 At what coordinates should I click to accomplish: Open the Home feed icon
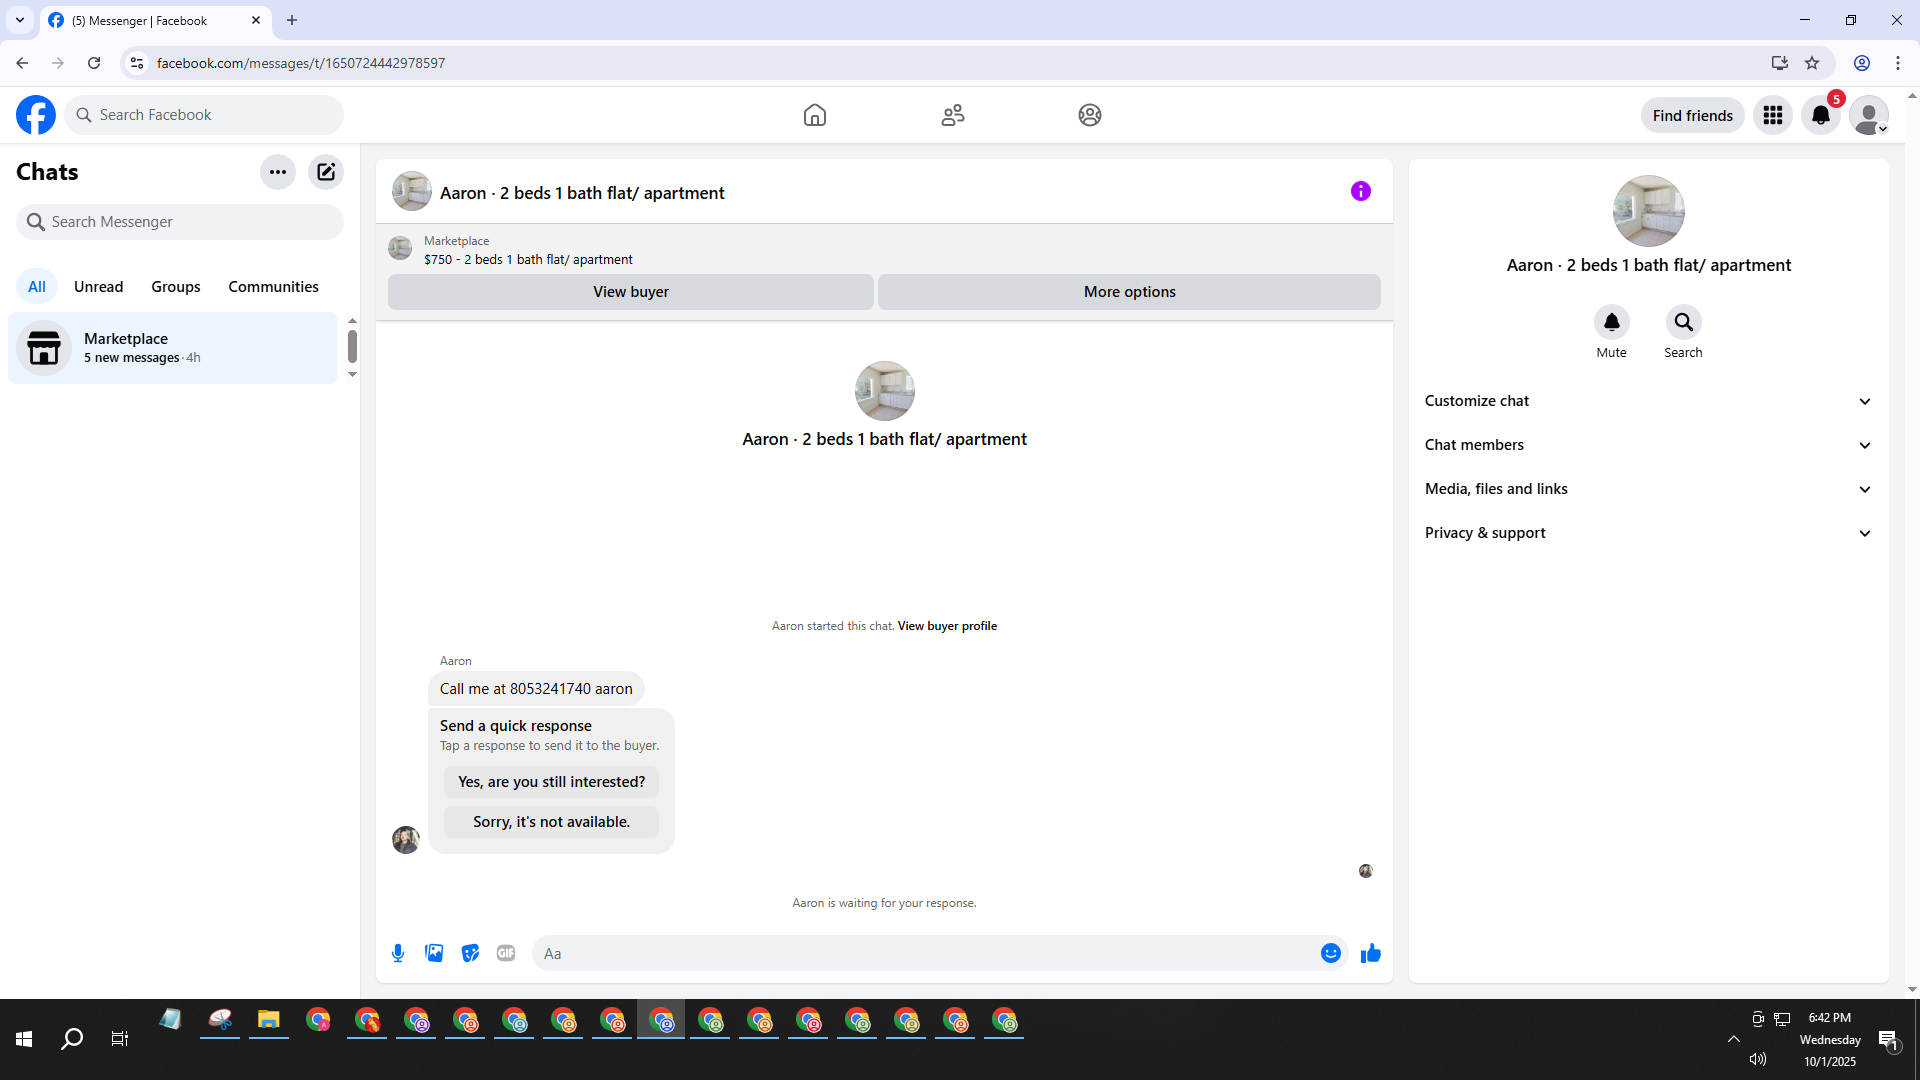[815, 115]
